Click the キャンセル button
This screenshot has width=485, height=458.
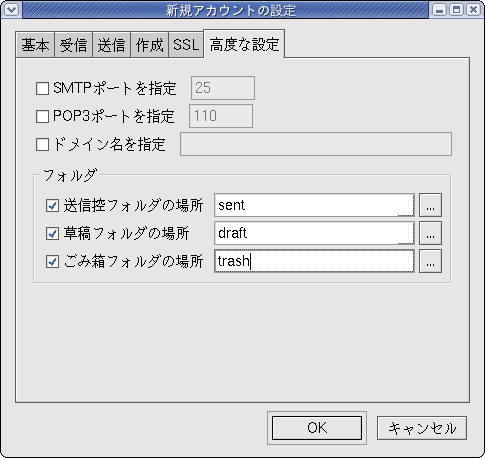422,428
